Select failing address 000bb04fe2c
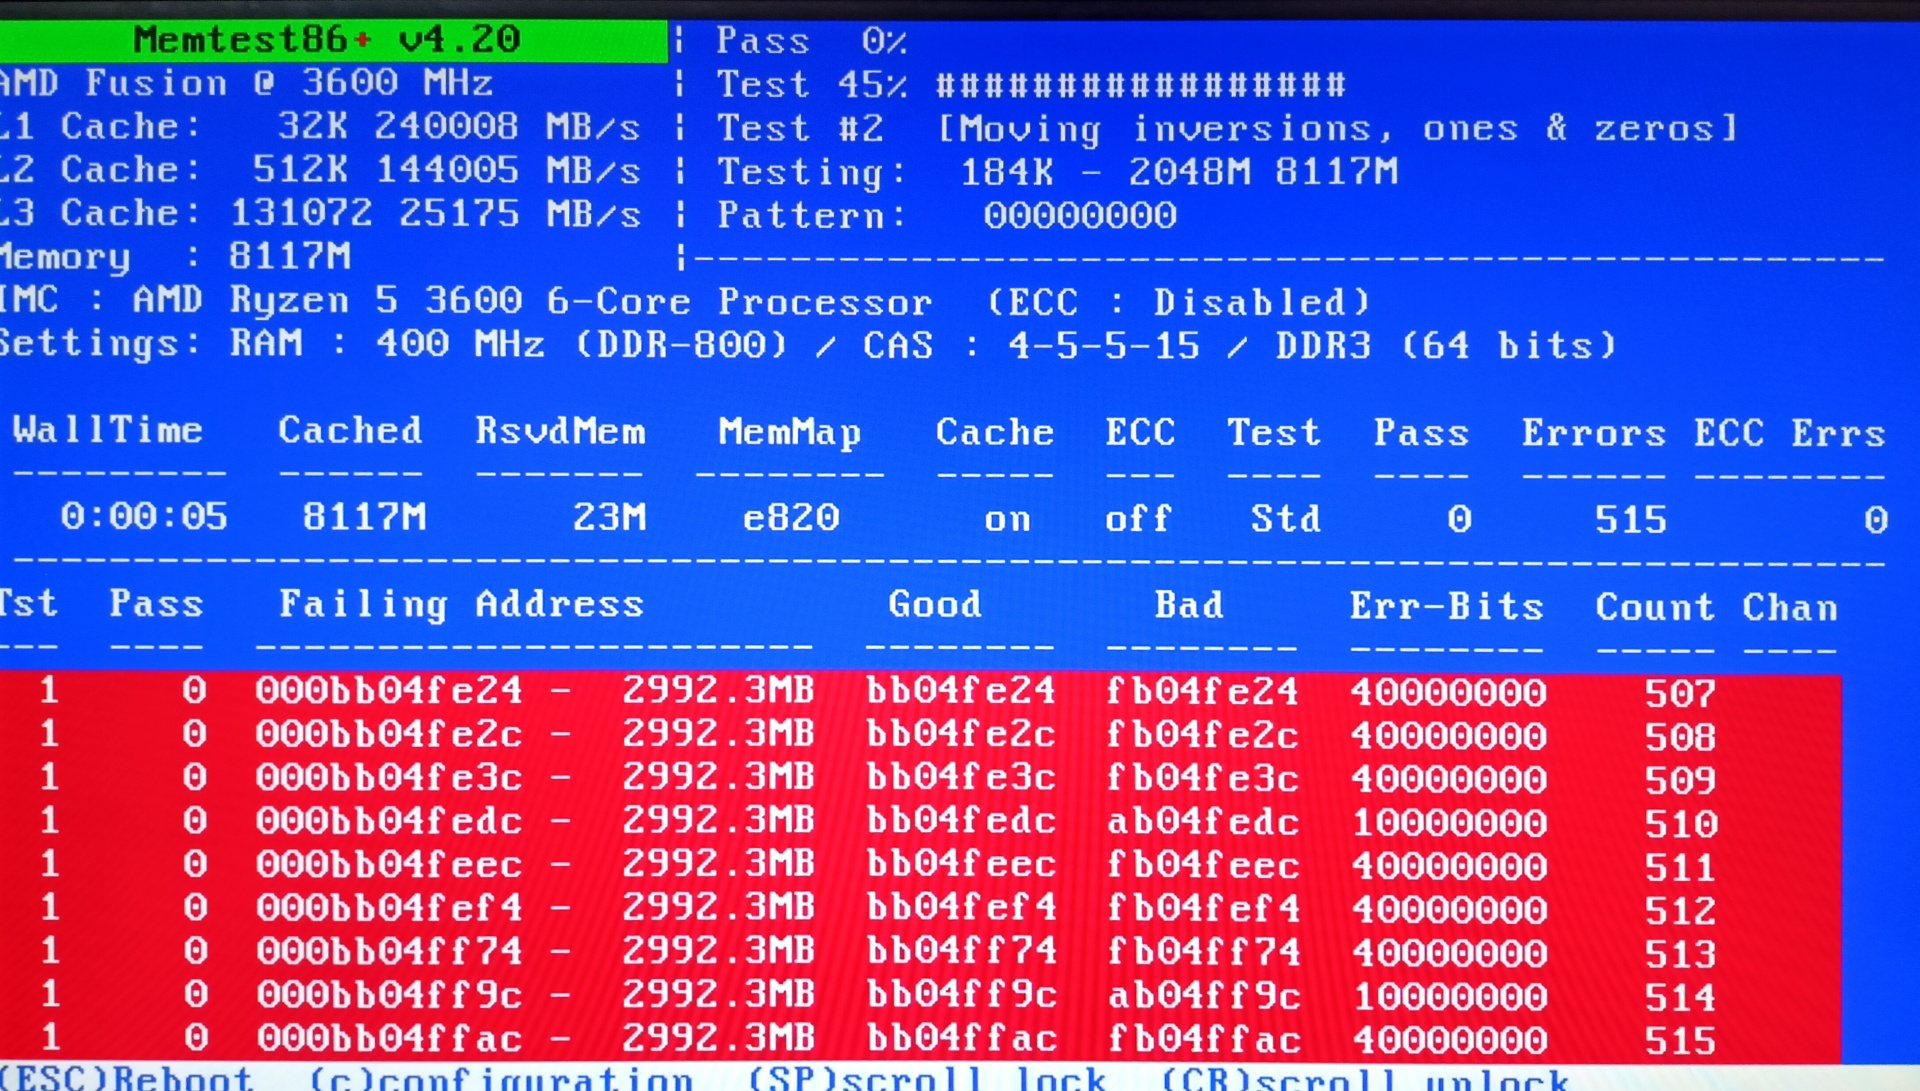 [388, 734]
